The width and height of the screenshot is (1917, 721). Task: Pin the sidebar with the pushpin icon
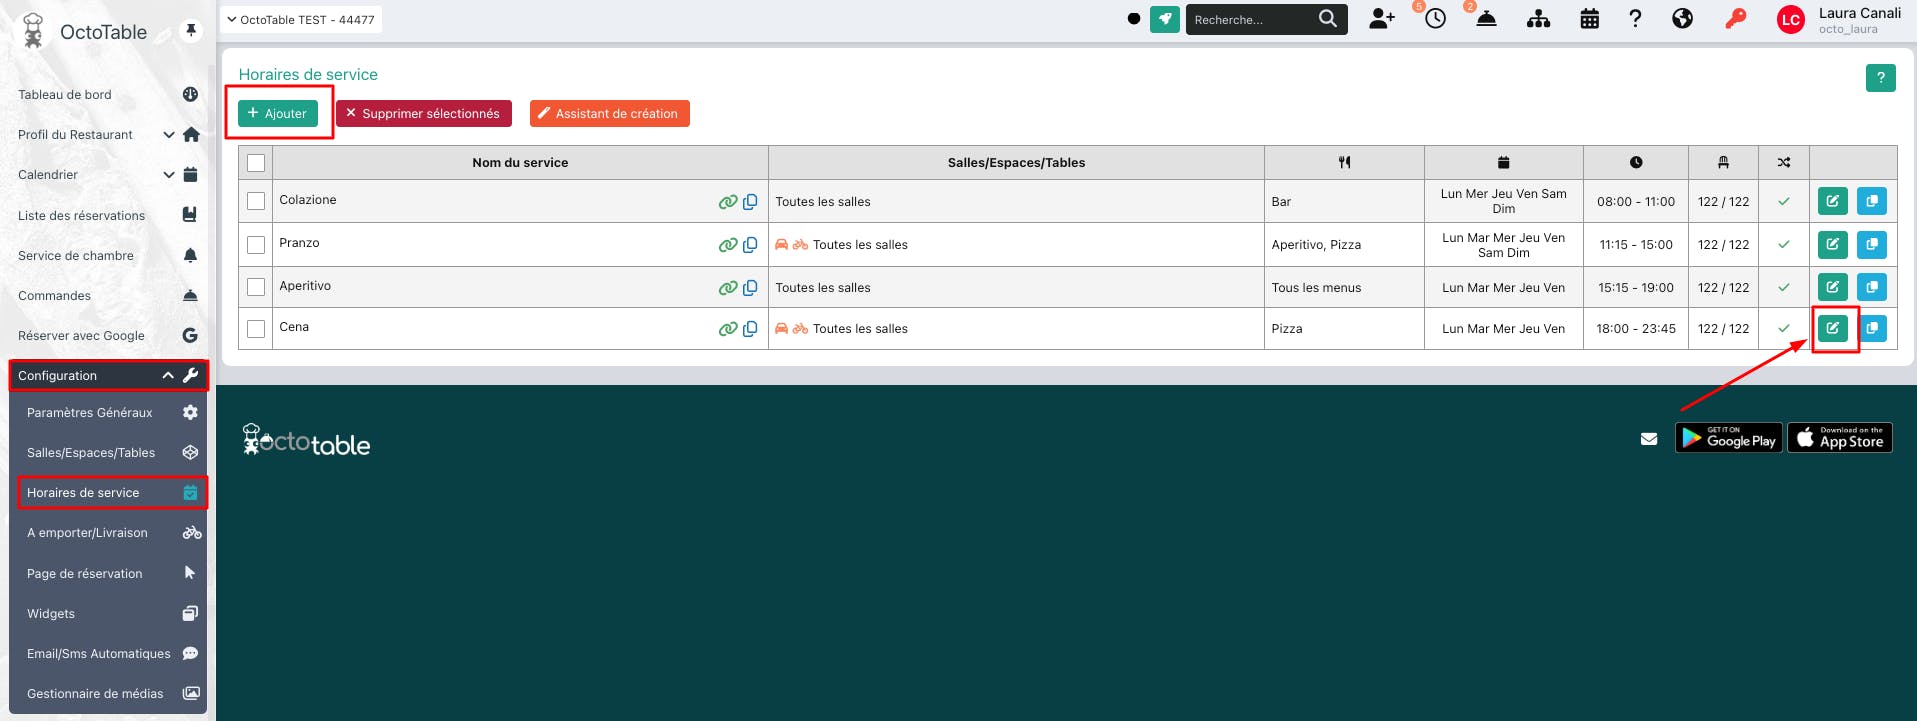[191, 31]
